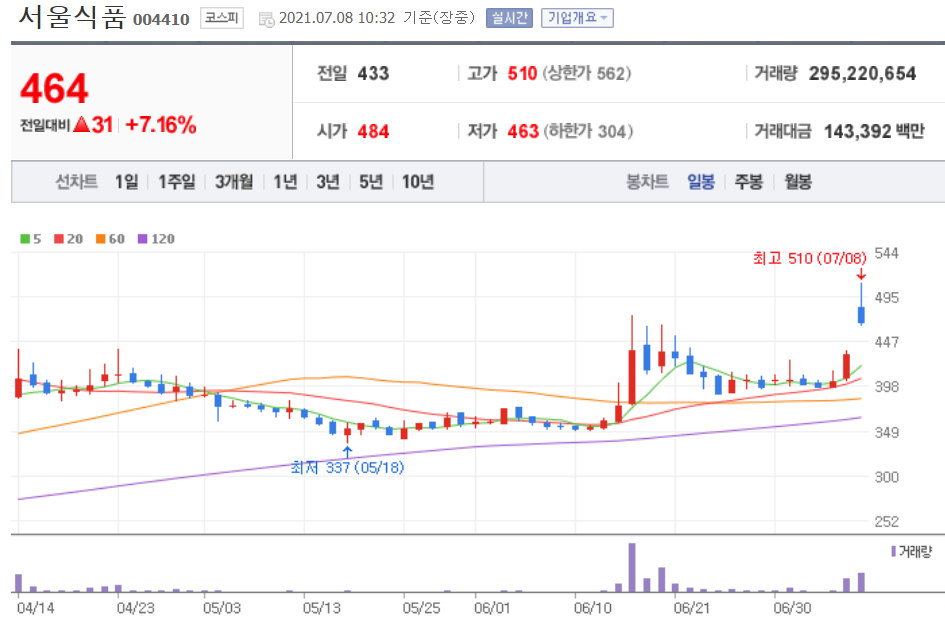The width and height of the screenshot is (945, 636).
Task: Click the green 5-day moving average swatch
Action: click(25, 239)
